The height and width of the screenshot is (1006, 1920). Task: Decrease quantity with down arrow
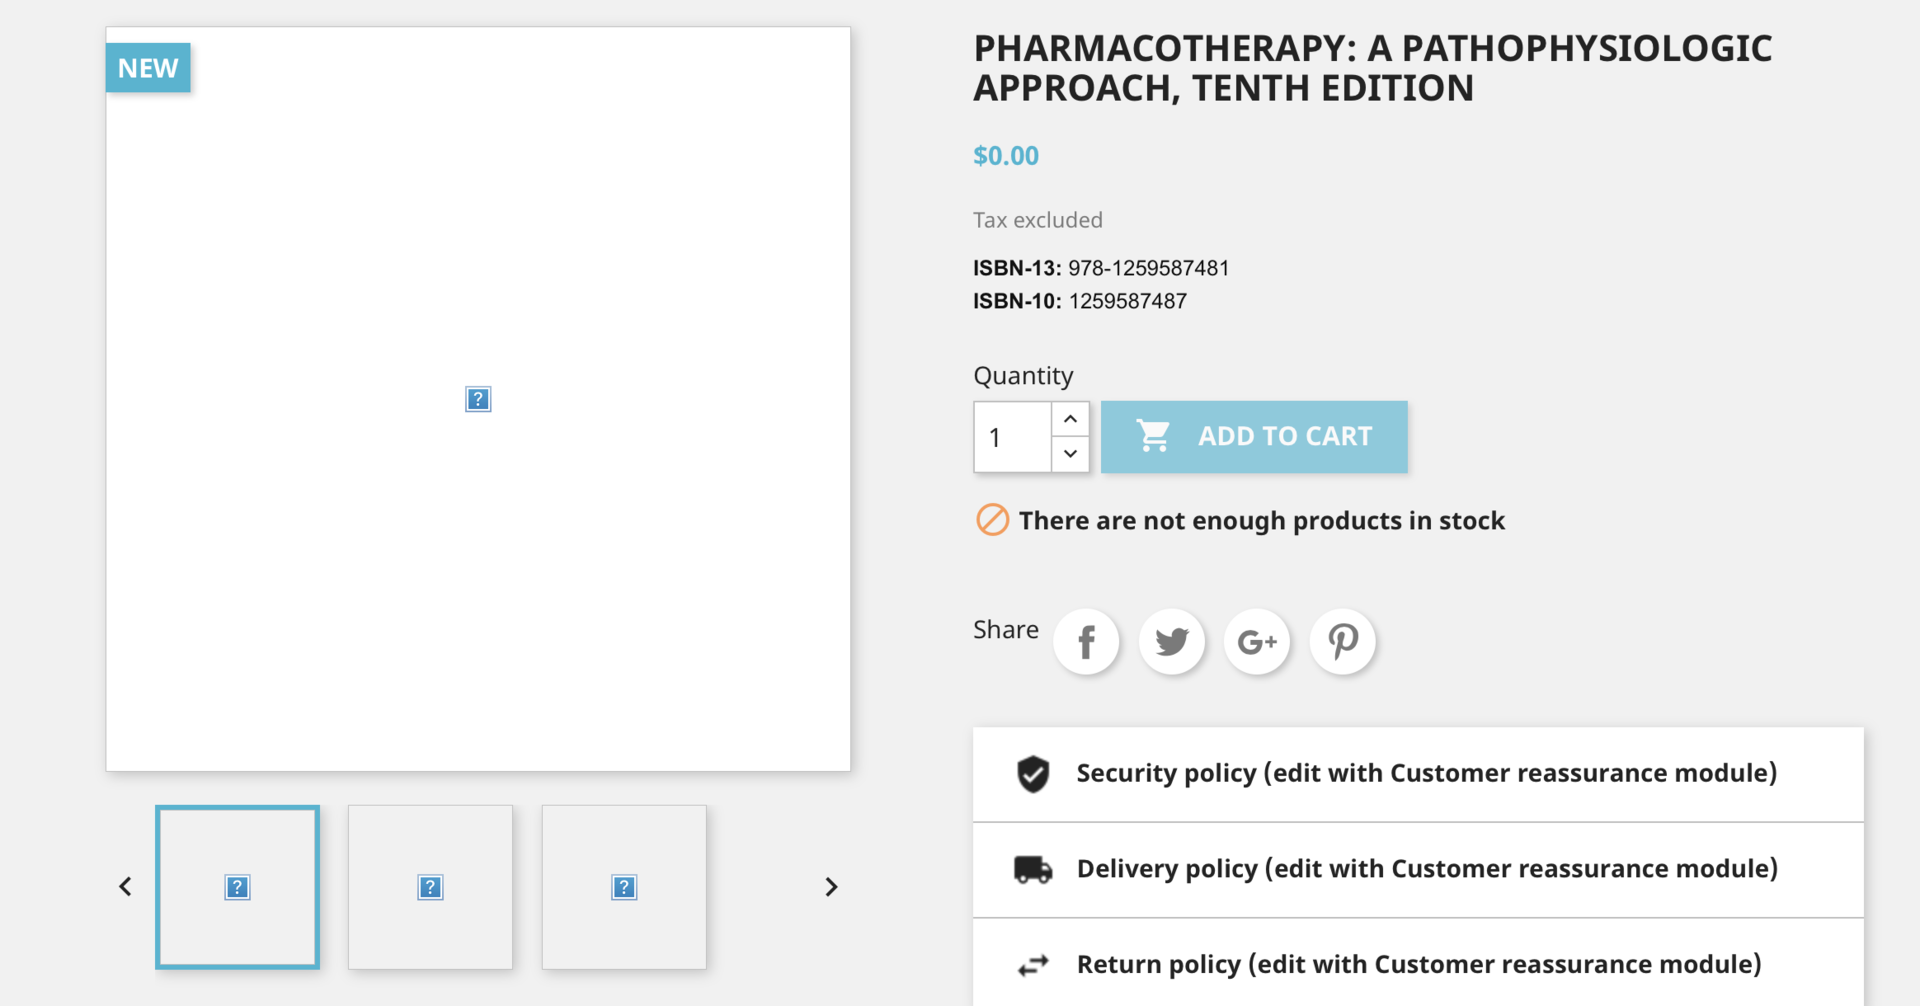(x=1070, y=454)
